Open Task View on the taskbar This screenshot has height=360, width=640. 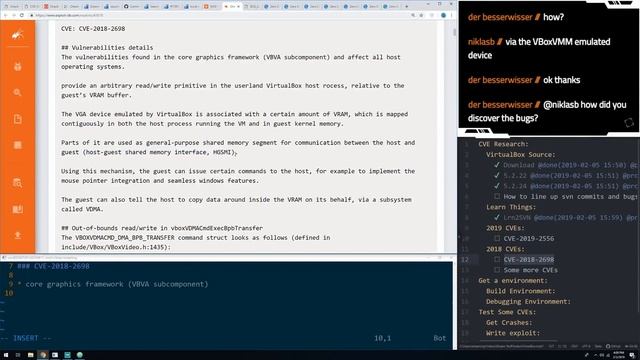pos(18,355)
